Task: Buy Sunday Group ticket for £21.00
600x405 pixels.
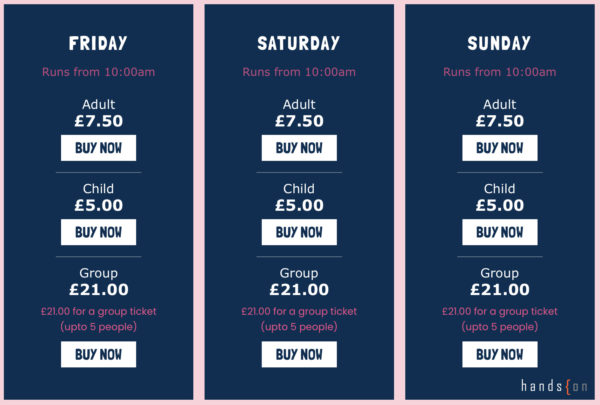Action: coord(500,354)
